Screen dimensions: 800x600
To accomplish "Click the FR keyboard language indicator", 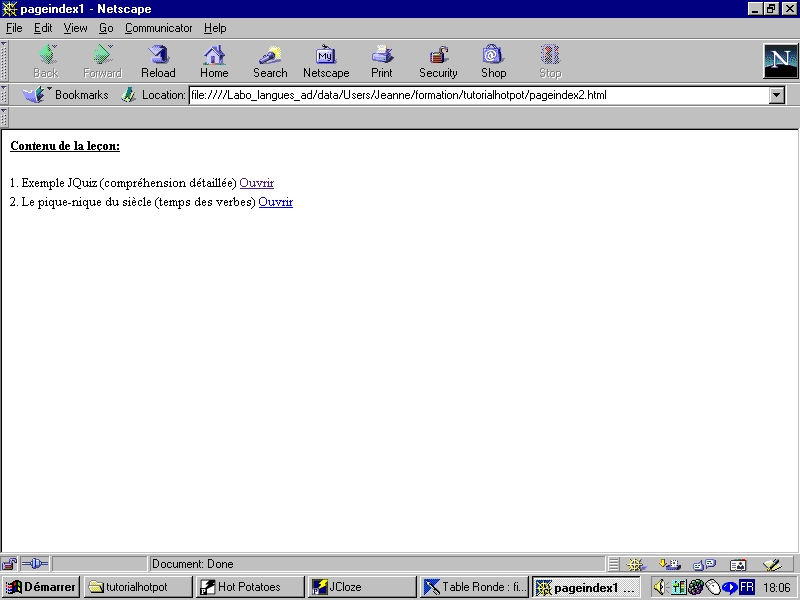I will (747, 587).
